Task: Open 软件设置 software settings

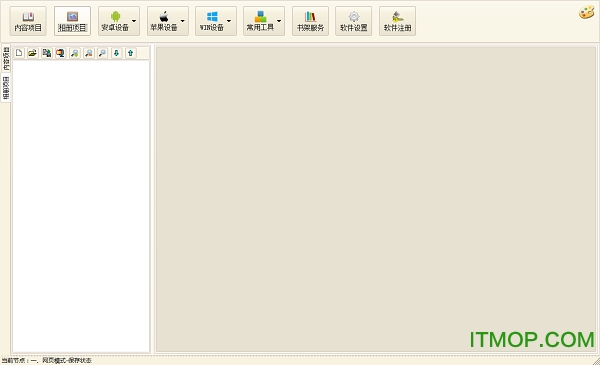Action: (x=354, y=21)
